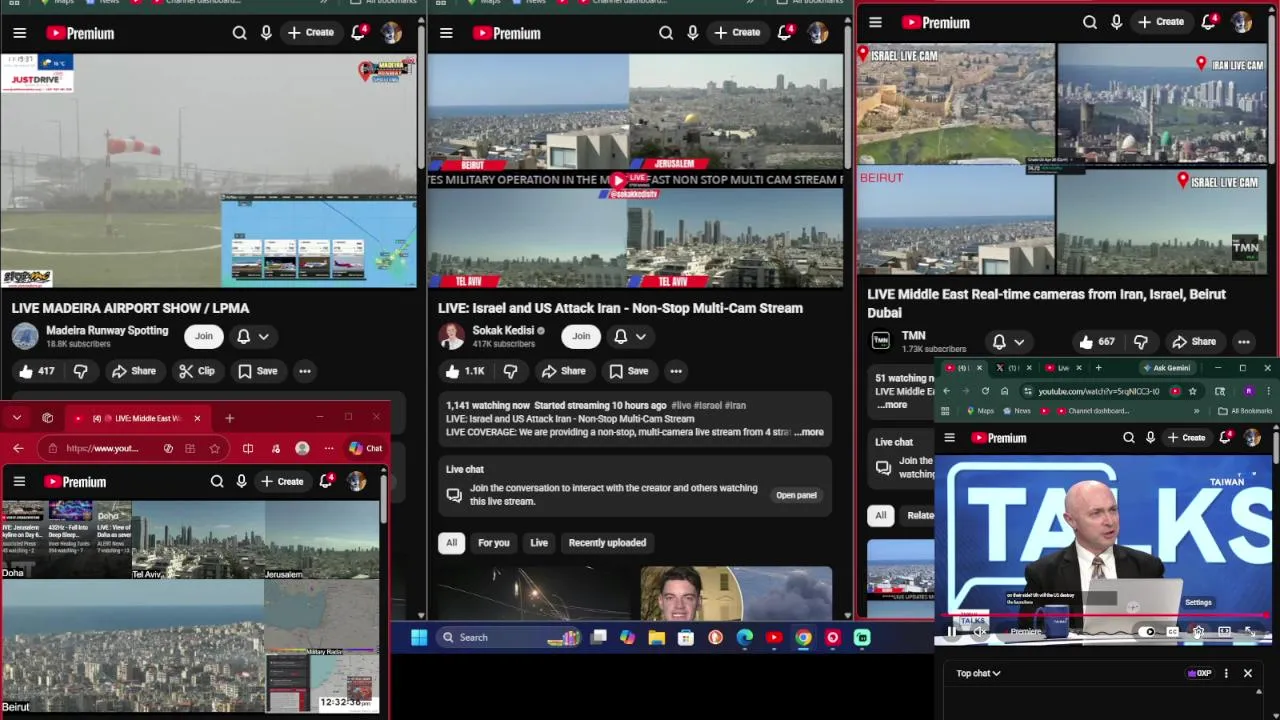Select the Recently uploaded filter chip

point(607,542)
